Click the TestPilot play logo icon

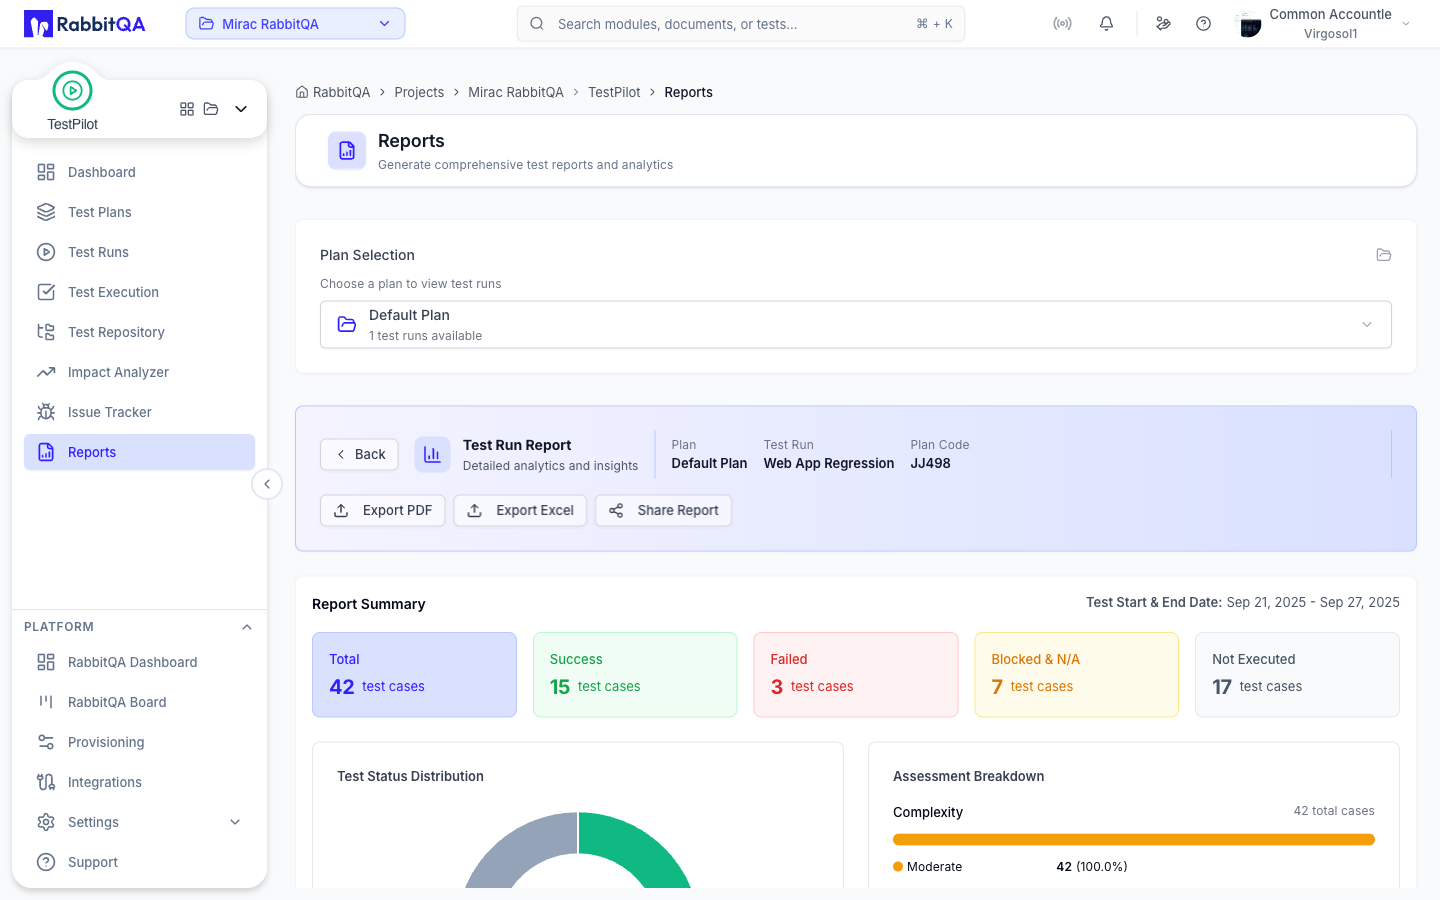click(72, 91)
